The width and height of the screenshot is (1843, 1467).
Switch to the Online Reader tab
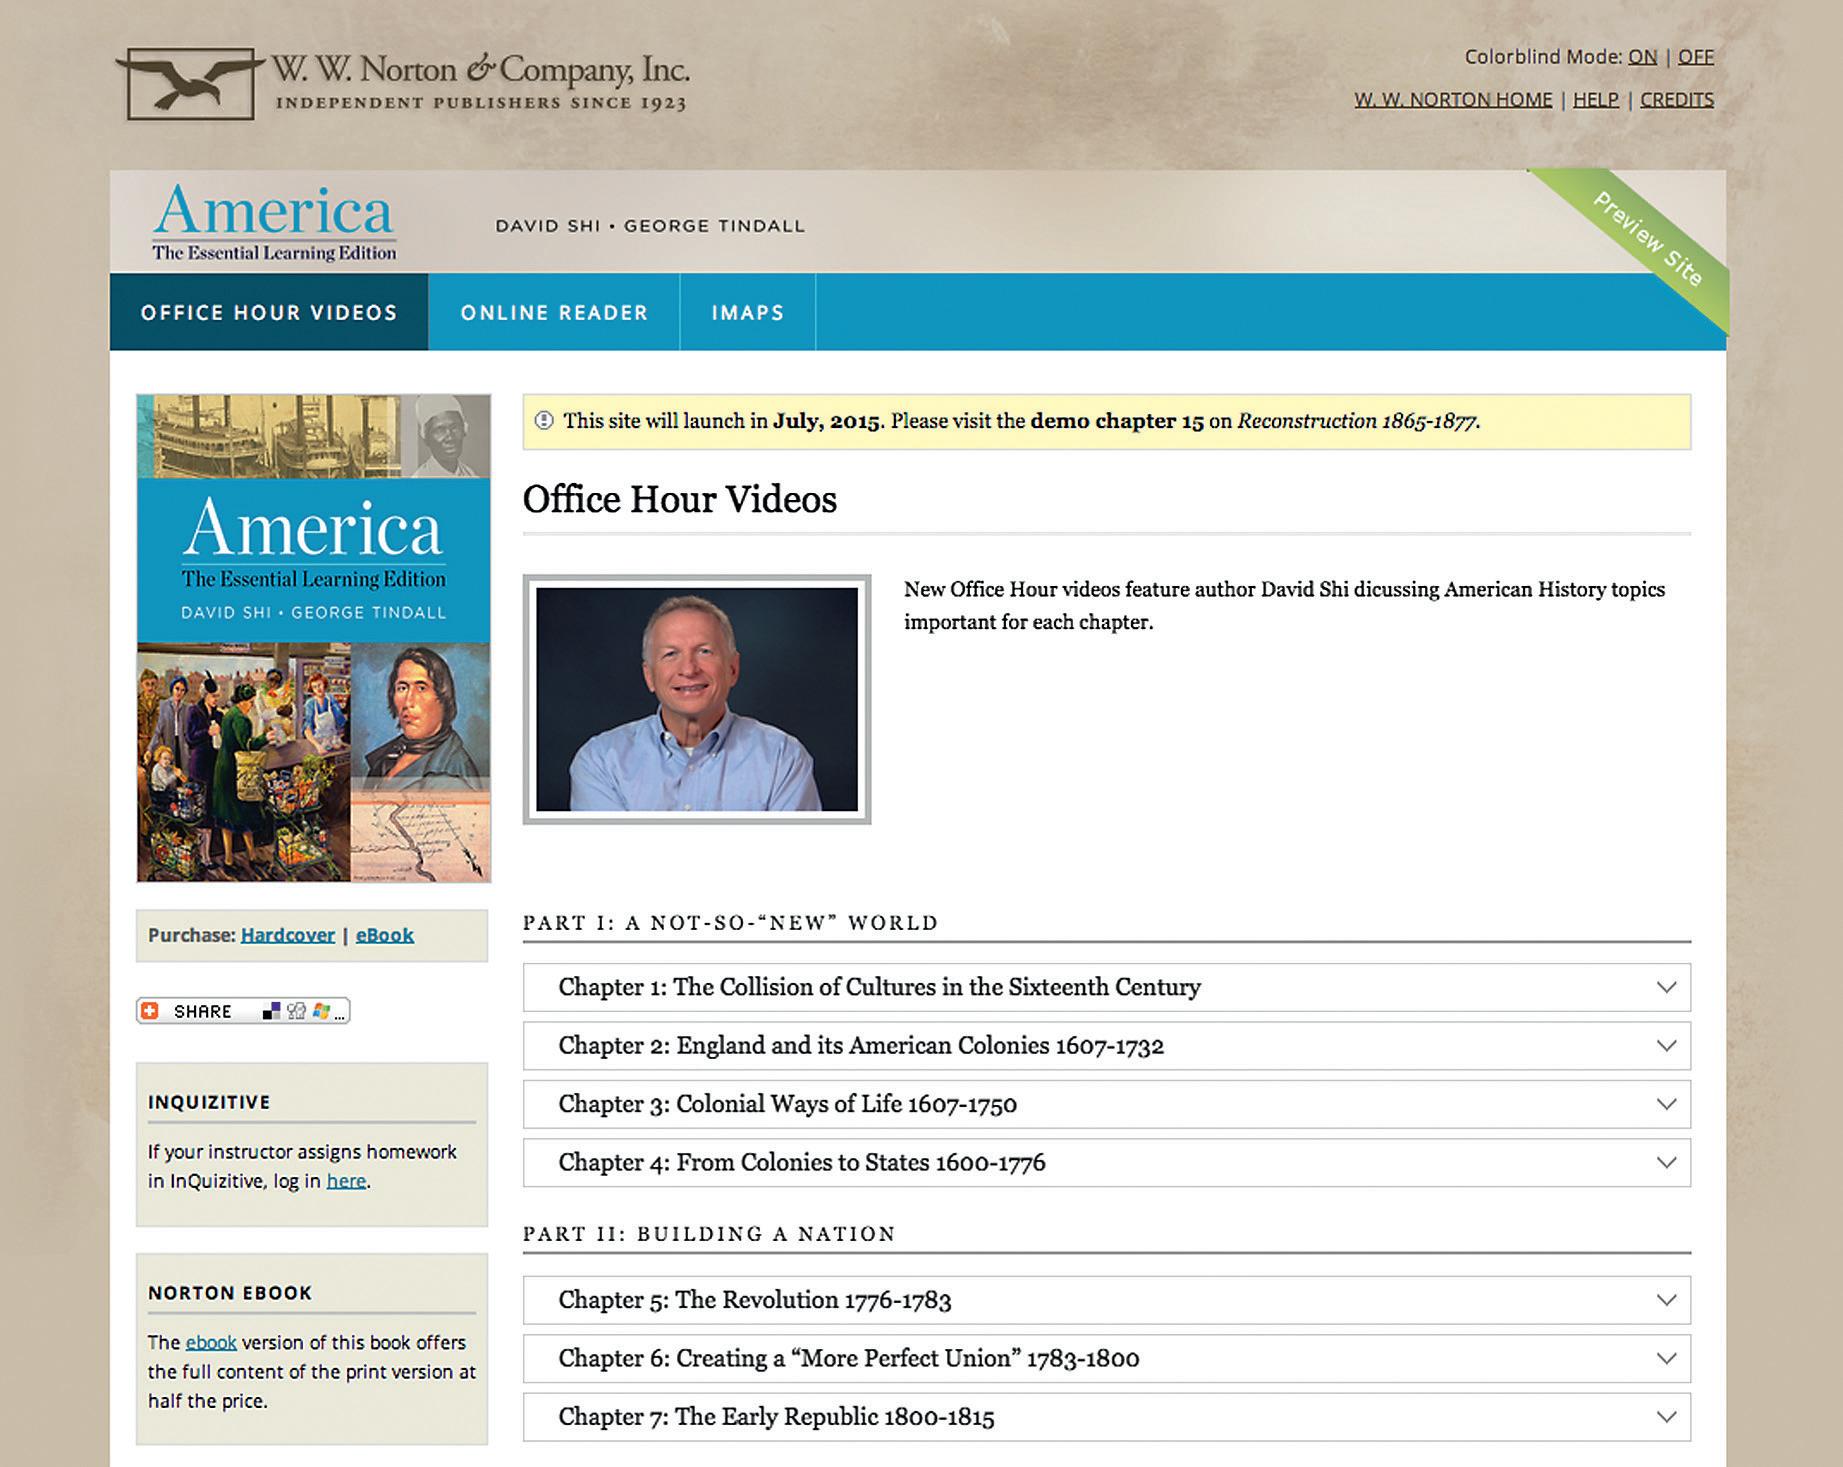pyautogui.click(x=554, y=312)
